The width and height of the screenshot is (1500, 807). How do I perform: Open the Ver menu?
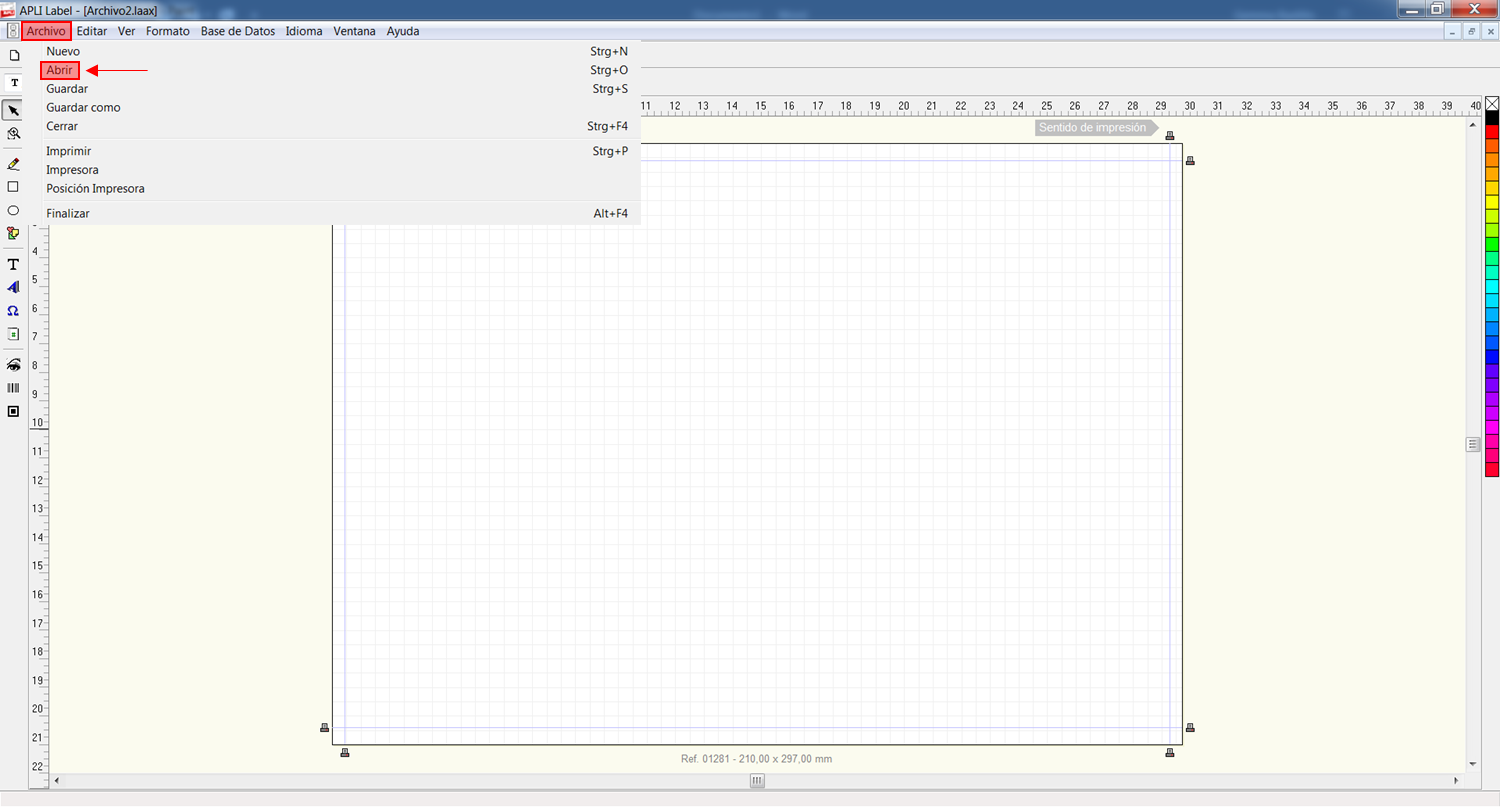pyautogui.click(x=127, y=31)
